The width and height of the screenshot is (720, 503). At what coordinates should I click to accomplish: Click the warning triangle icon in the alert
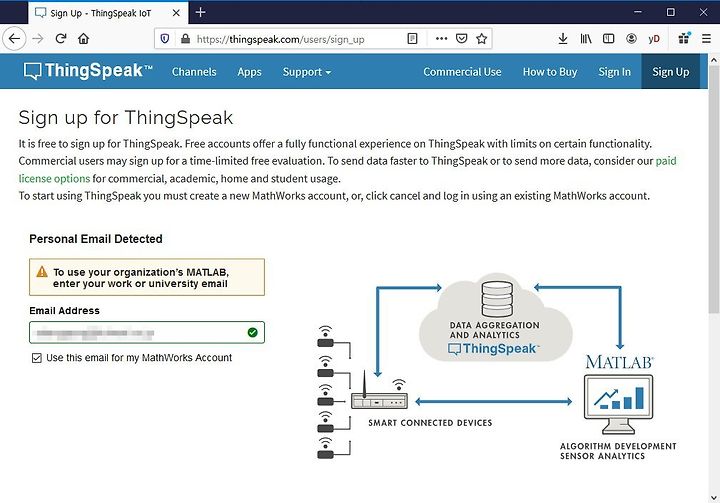(42, 272)
